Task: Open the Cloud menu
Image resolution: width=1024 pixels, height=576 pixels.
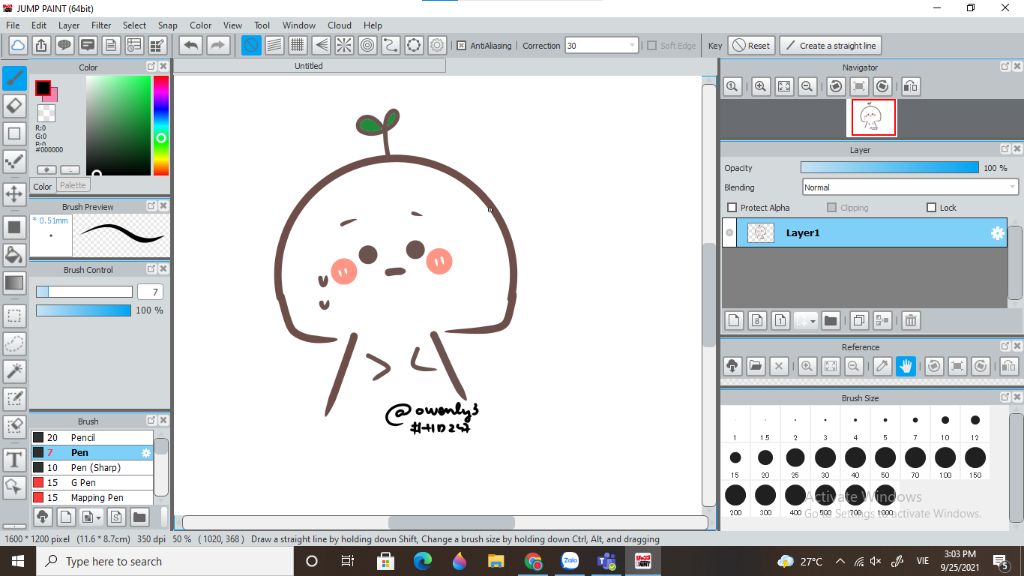Action: 339,25
